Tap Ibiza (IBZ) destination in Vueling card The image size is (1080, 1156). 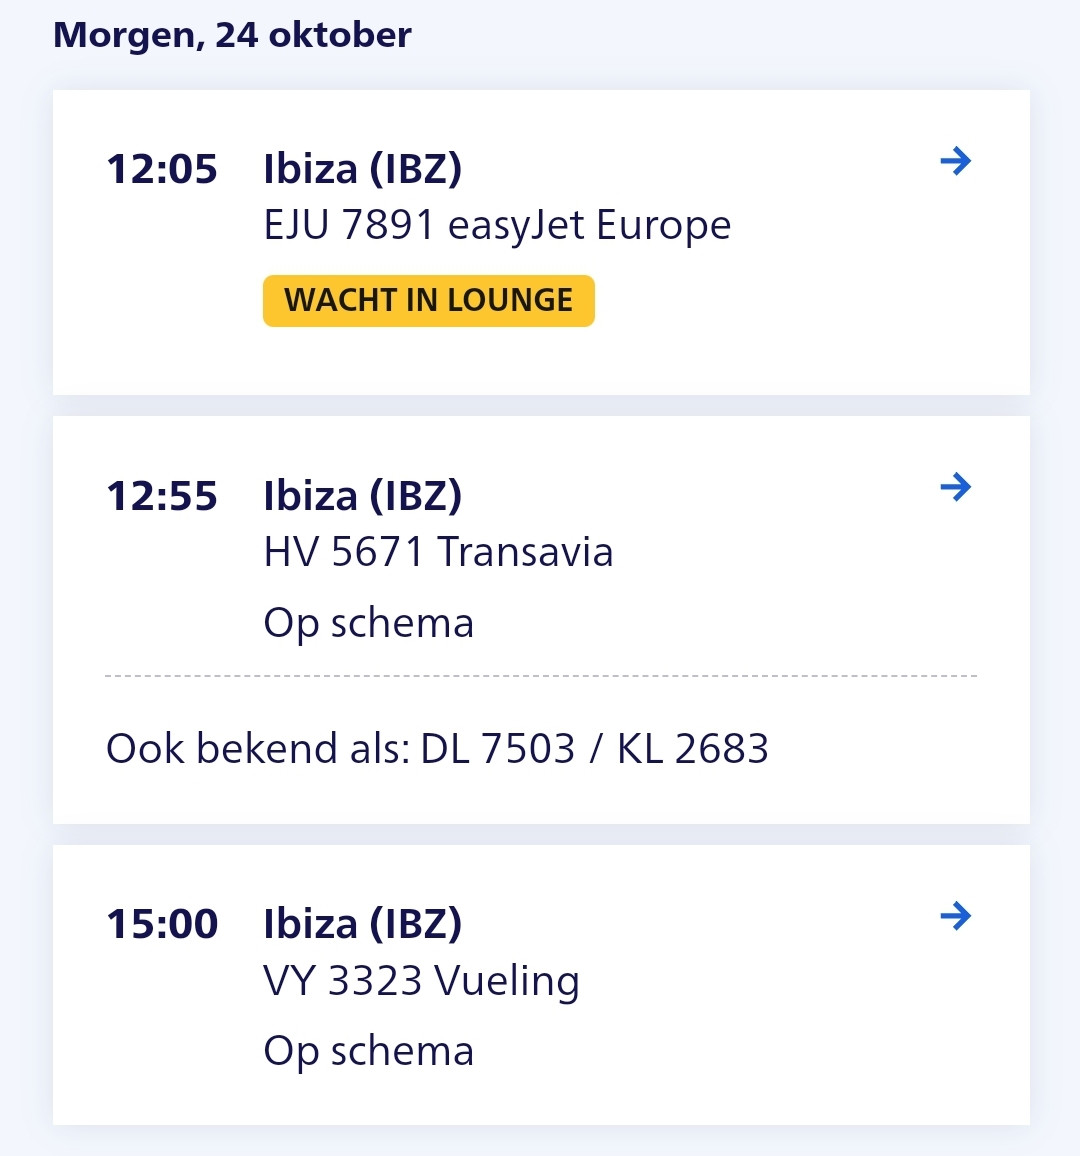coord(362,924)
